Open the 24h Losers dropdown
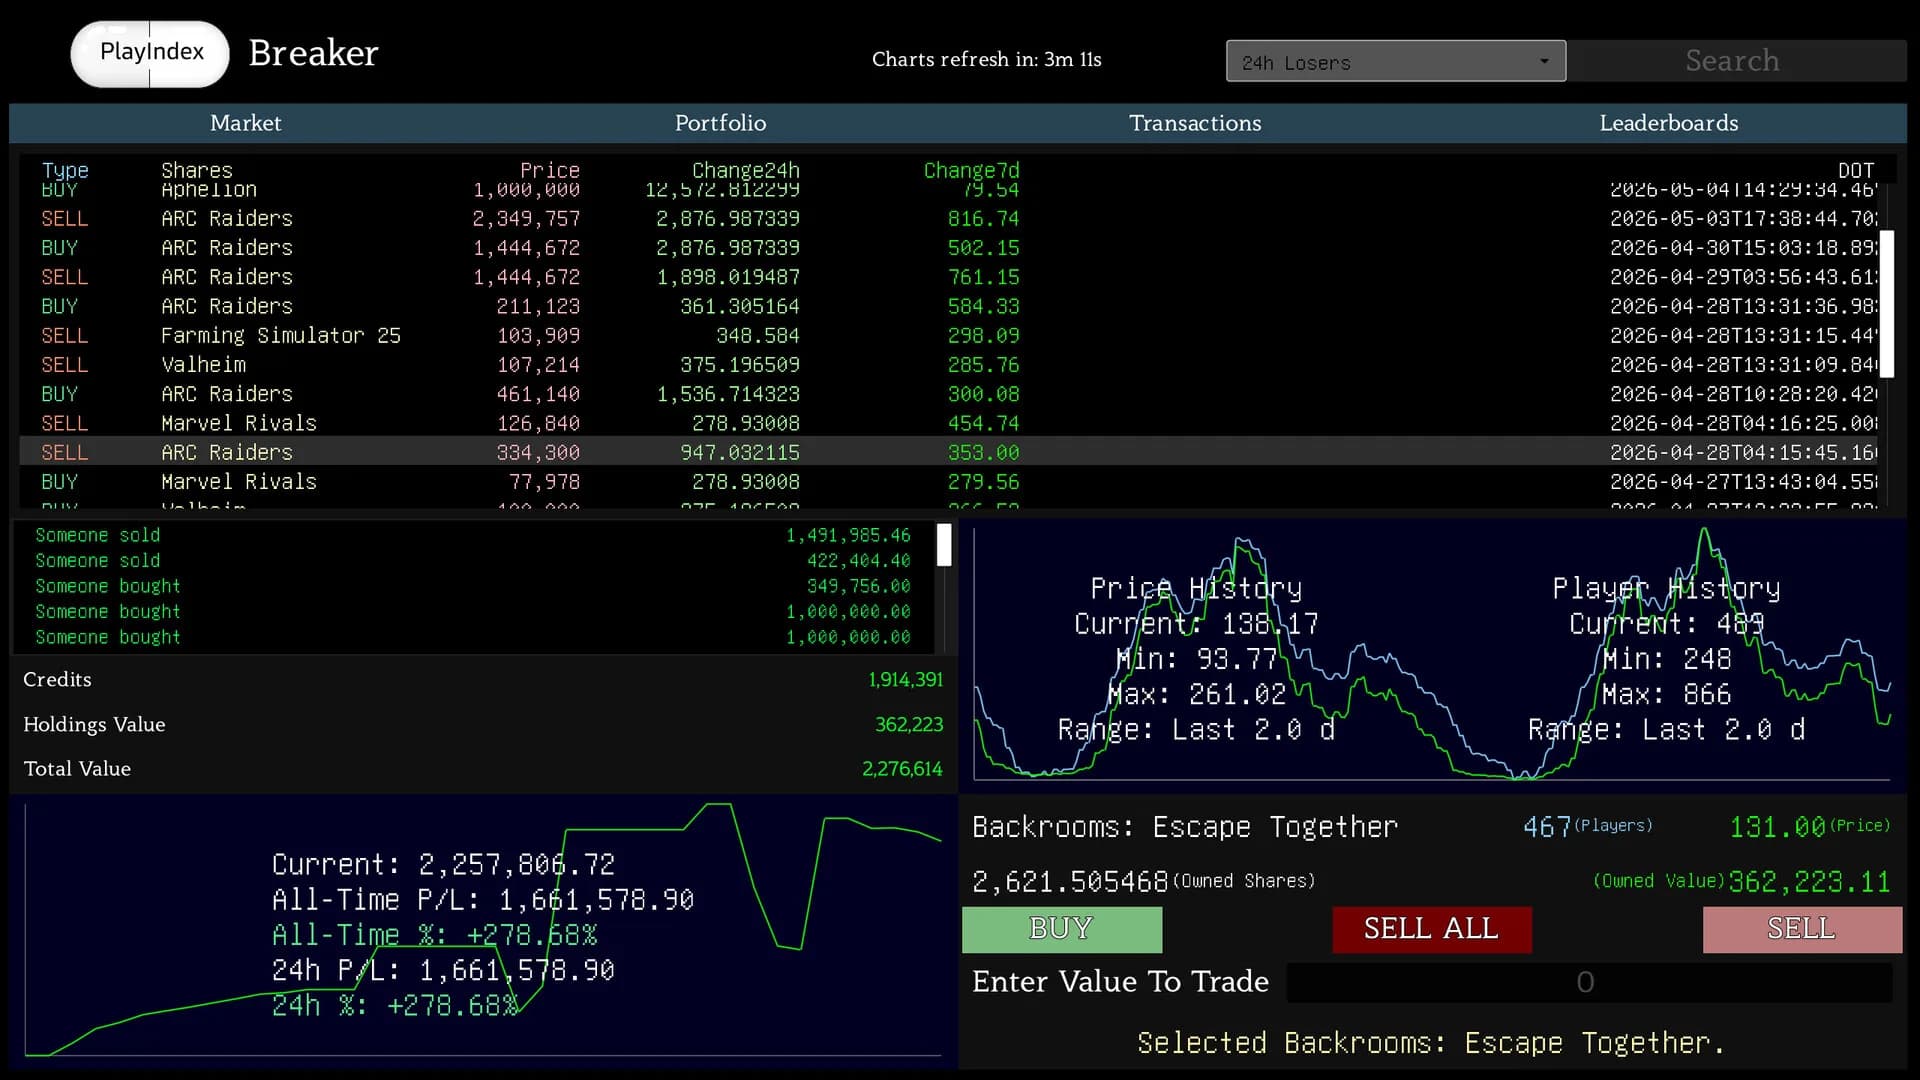The width and height of the screenshot is (1920, 1080). pos(1396,61)
